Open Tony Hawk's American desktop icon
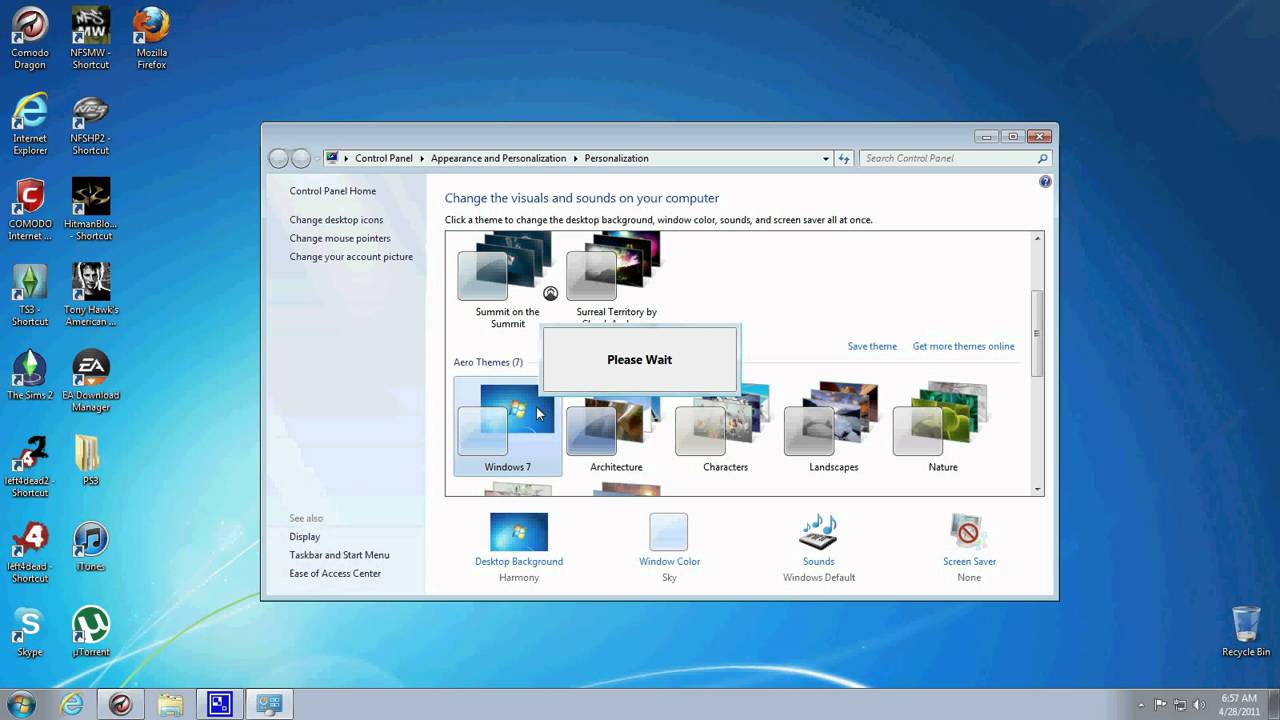This screenshot has height=720, width=1280. [90, 296]
